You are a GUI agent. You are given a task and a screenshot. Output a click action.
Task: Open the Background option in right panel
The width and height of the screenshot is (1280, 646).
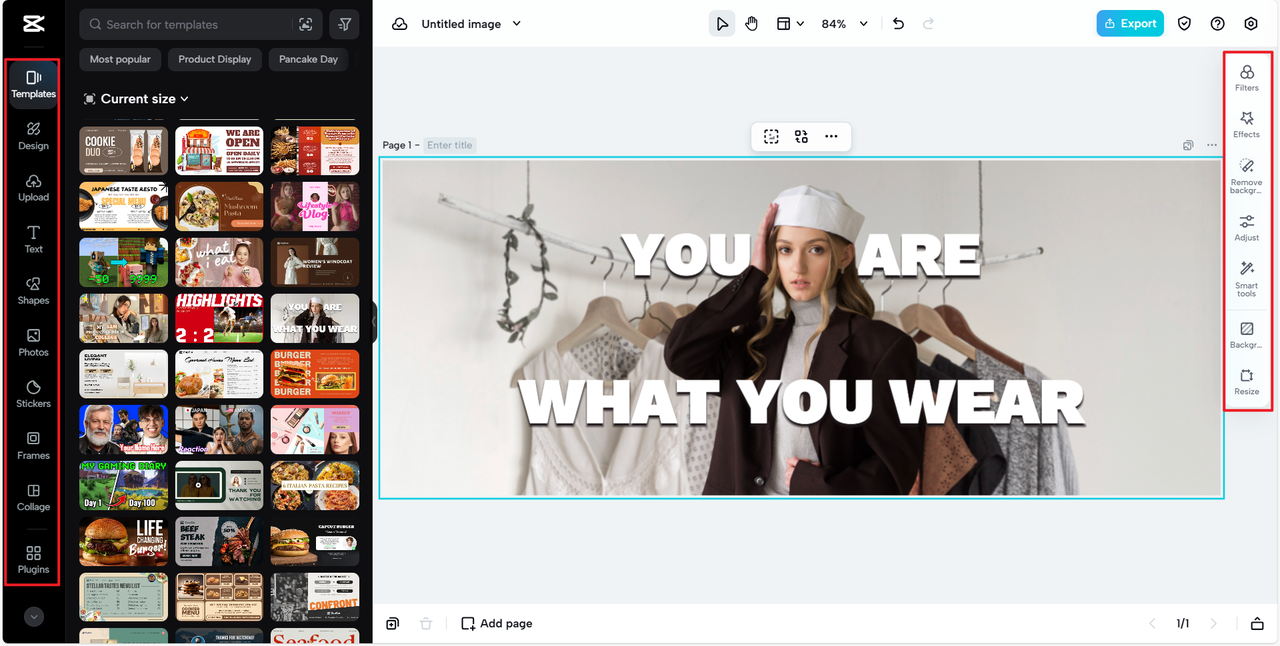tap(1247, 335)
